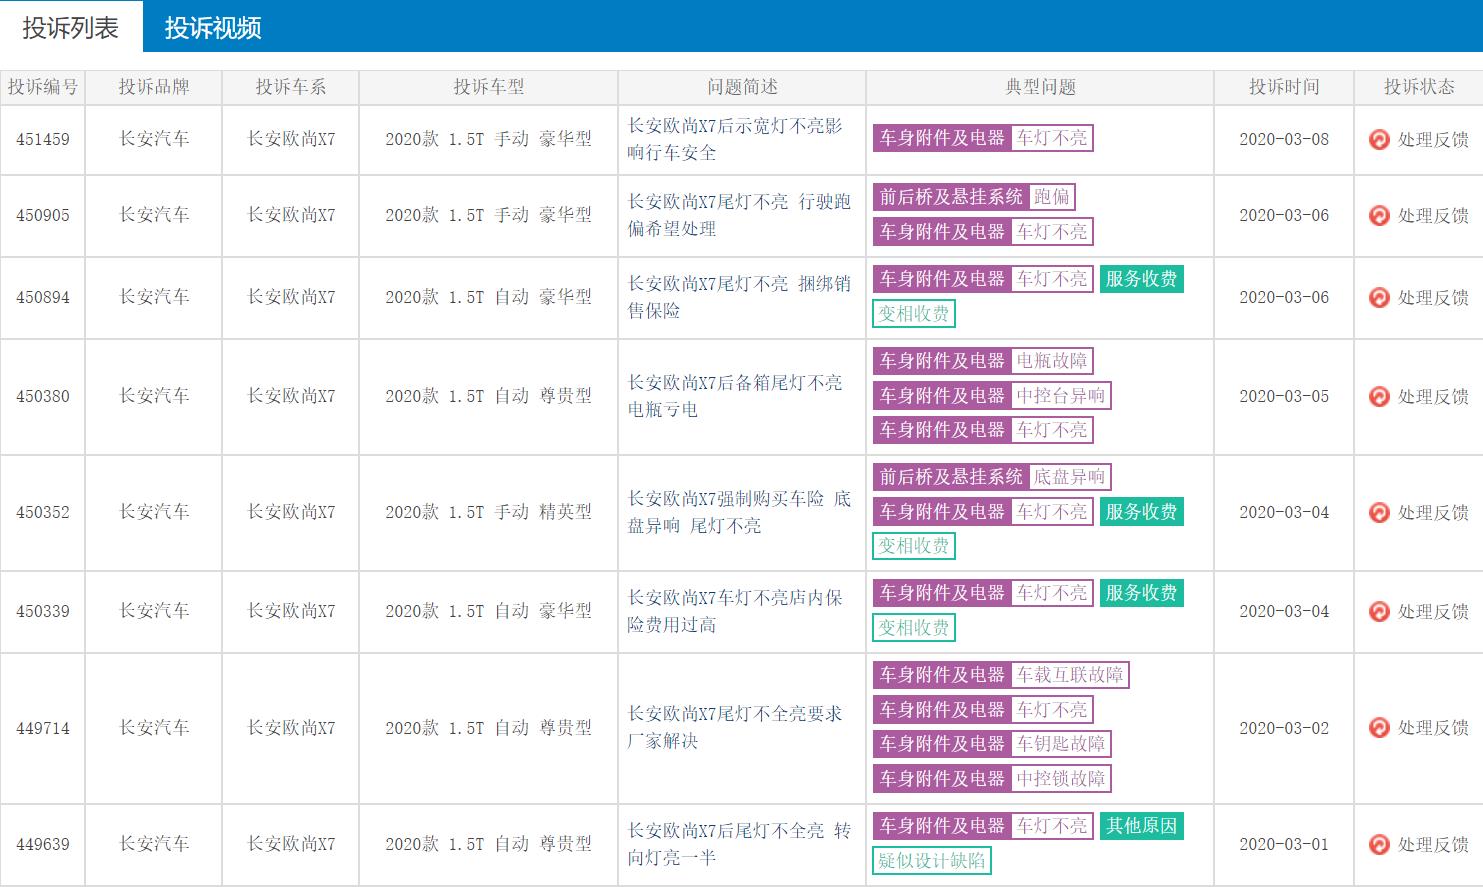Open 处理反馈 for complaint 450380
The height and width of the screenshot is (887, 1483).
(x=1433, y=397)
